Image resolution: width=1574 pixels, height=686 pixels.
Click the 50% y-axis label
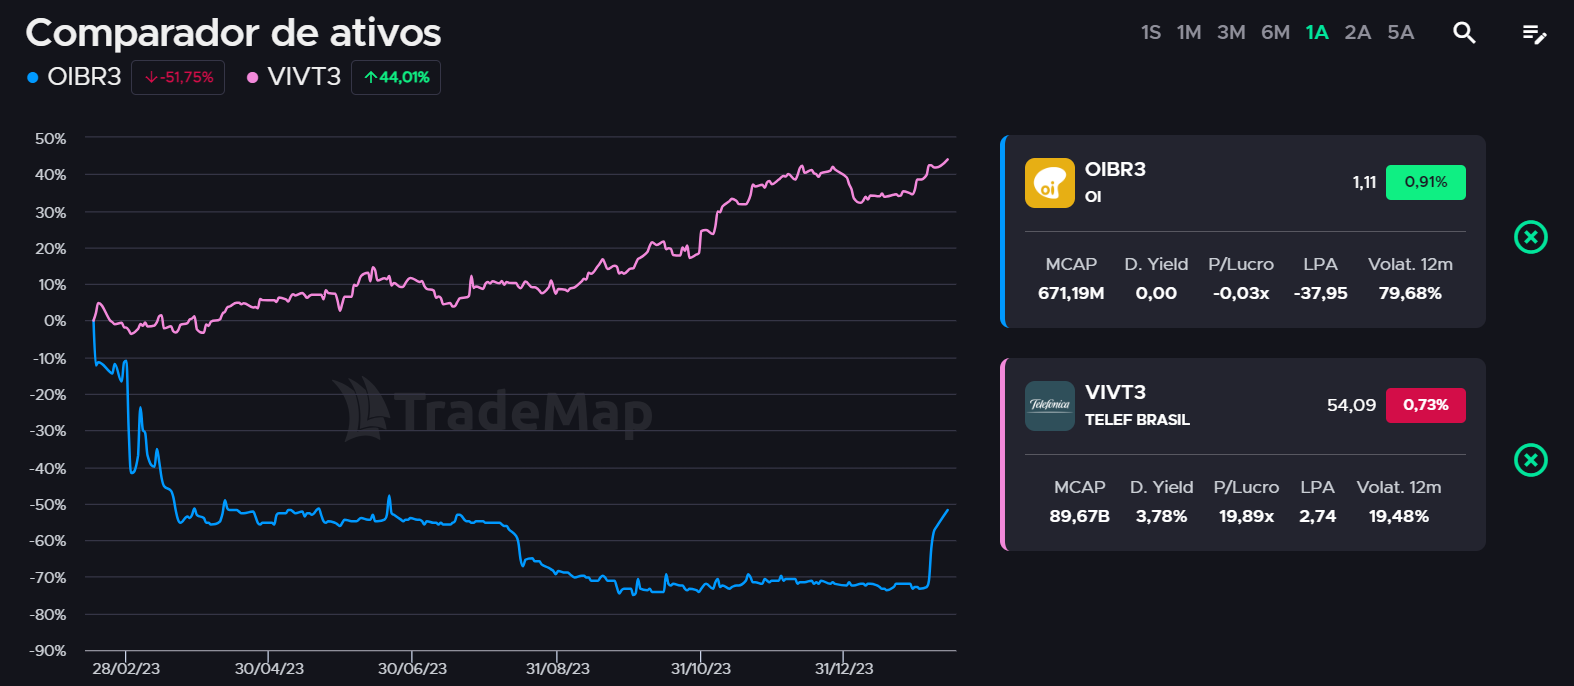click(50, 138)
